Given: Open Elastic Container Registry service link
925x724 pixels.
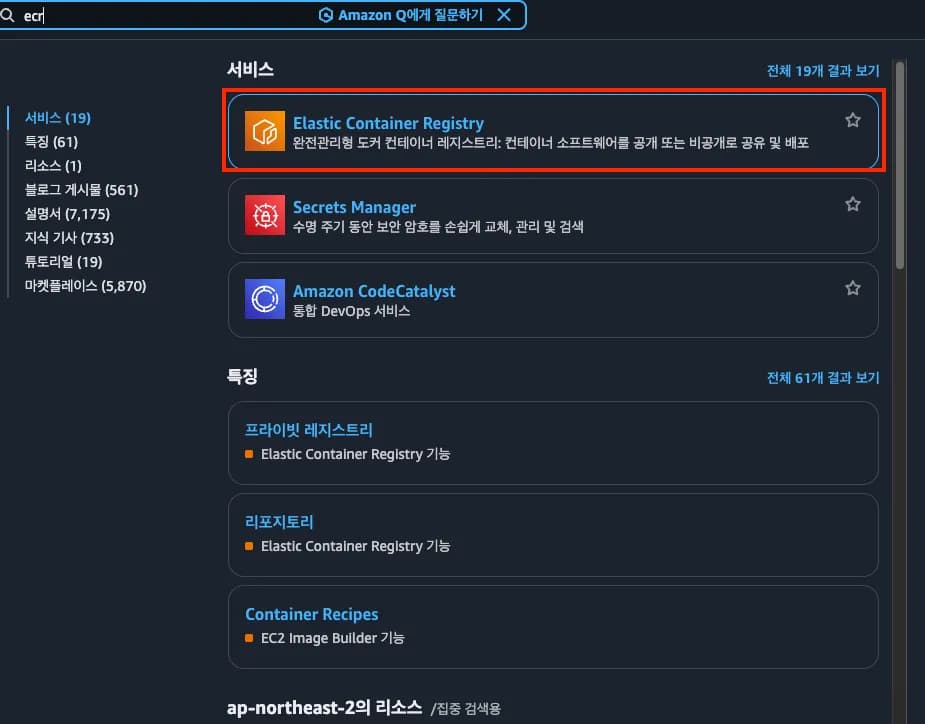Looking at the screenshot, I should click(x=388, y=123).
